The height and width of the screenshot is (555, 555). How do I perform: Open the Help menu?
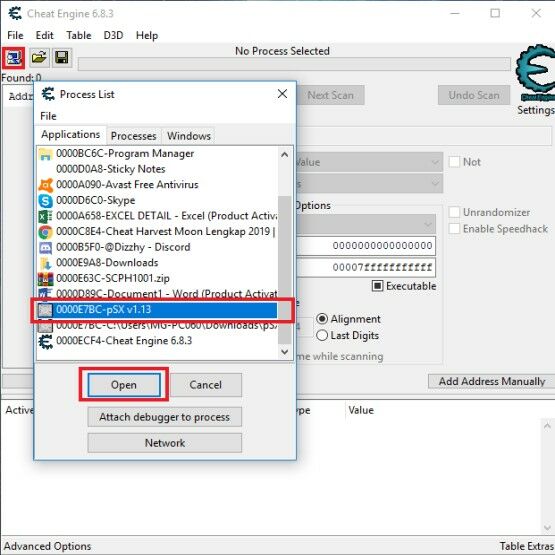coord(147,35)
